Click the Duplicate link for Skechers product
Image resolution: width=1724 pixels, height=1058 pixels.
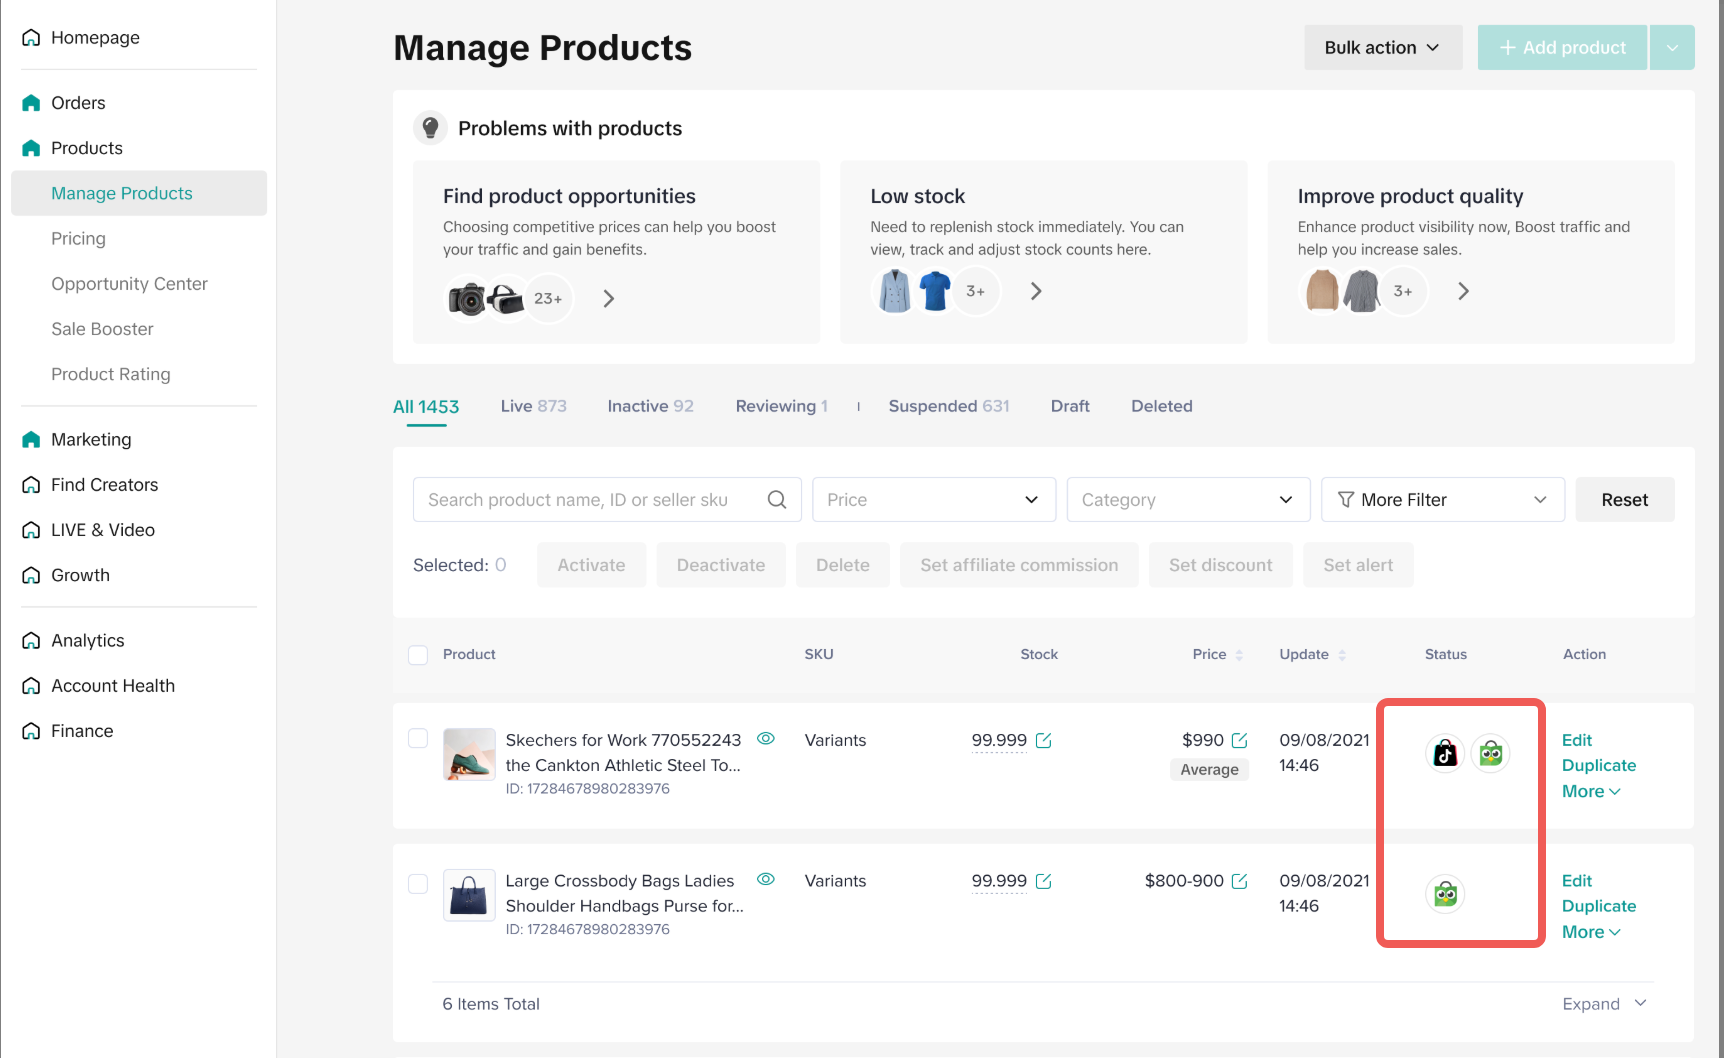(1598, 765)
